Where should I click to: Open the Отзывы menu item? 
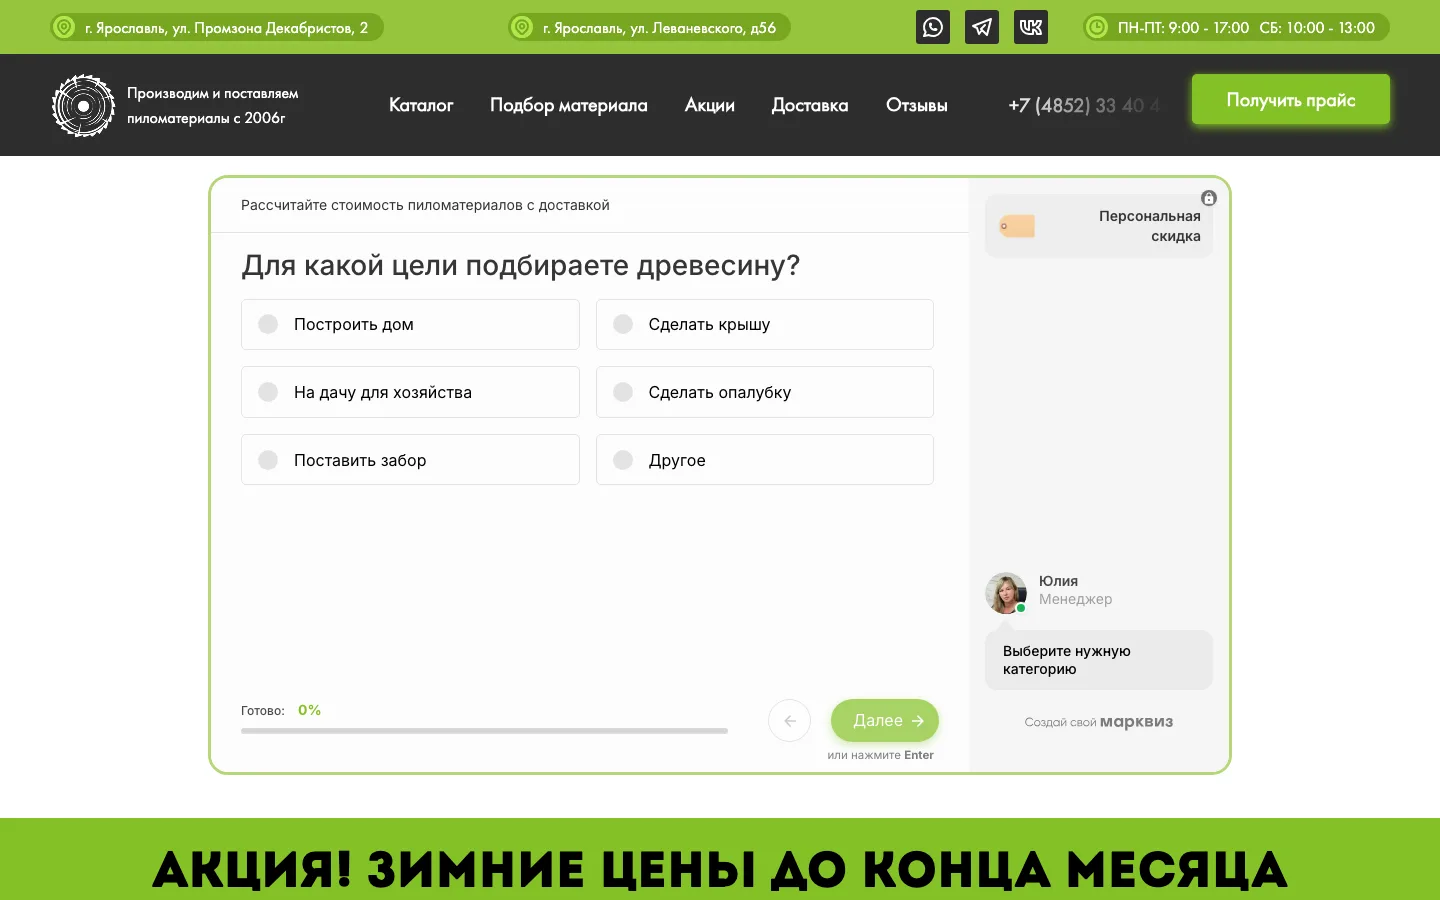[x=917, y=105]
